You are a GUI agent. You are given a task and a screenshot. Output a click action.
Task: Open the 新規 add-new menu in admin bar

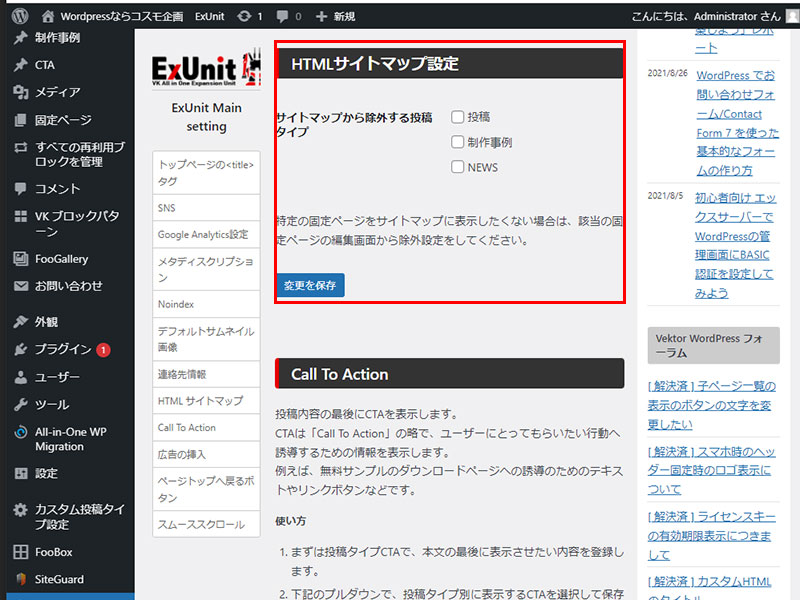335,17
